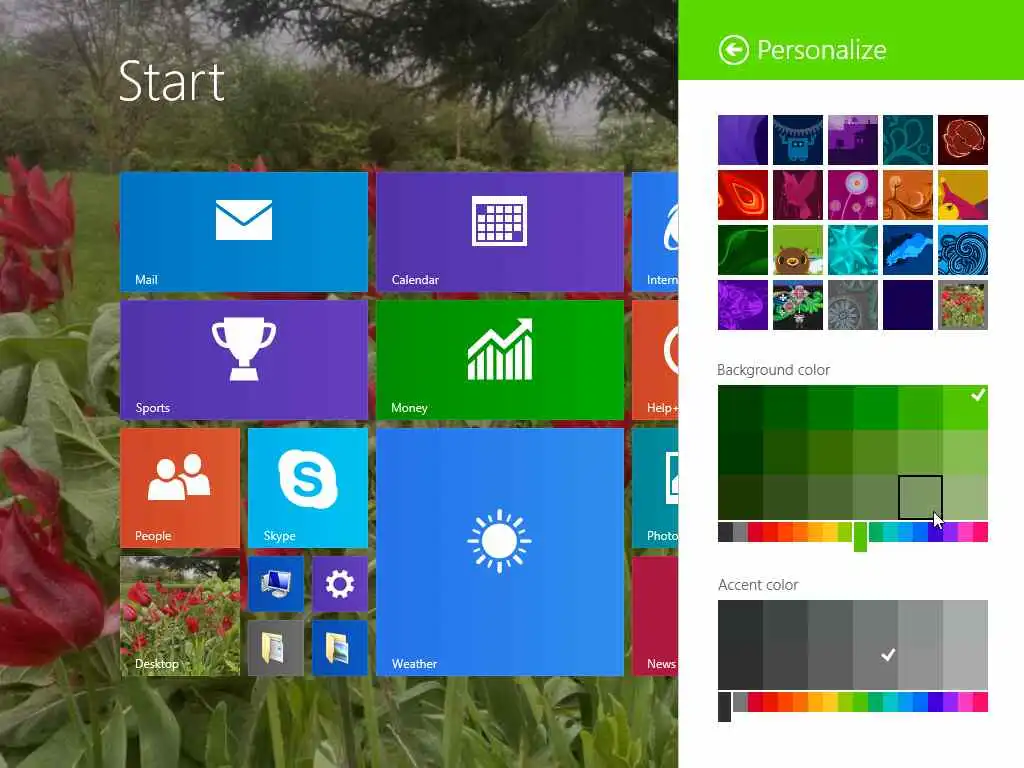1024x768 pixels.
Task: Select the brown owl background pattern
Action: click(x=797, y=249)
